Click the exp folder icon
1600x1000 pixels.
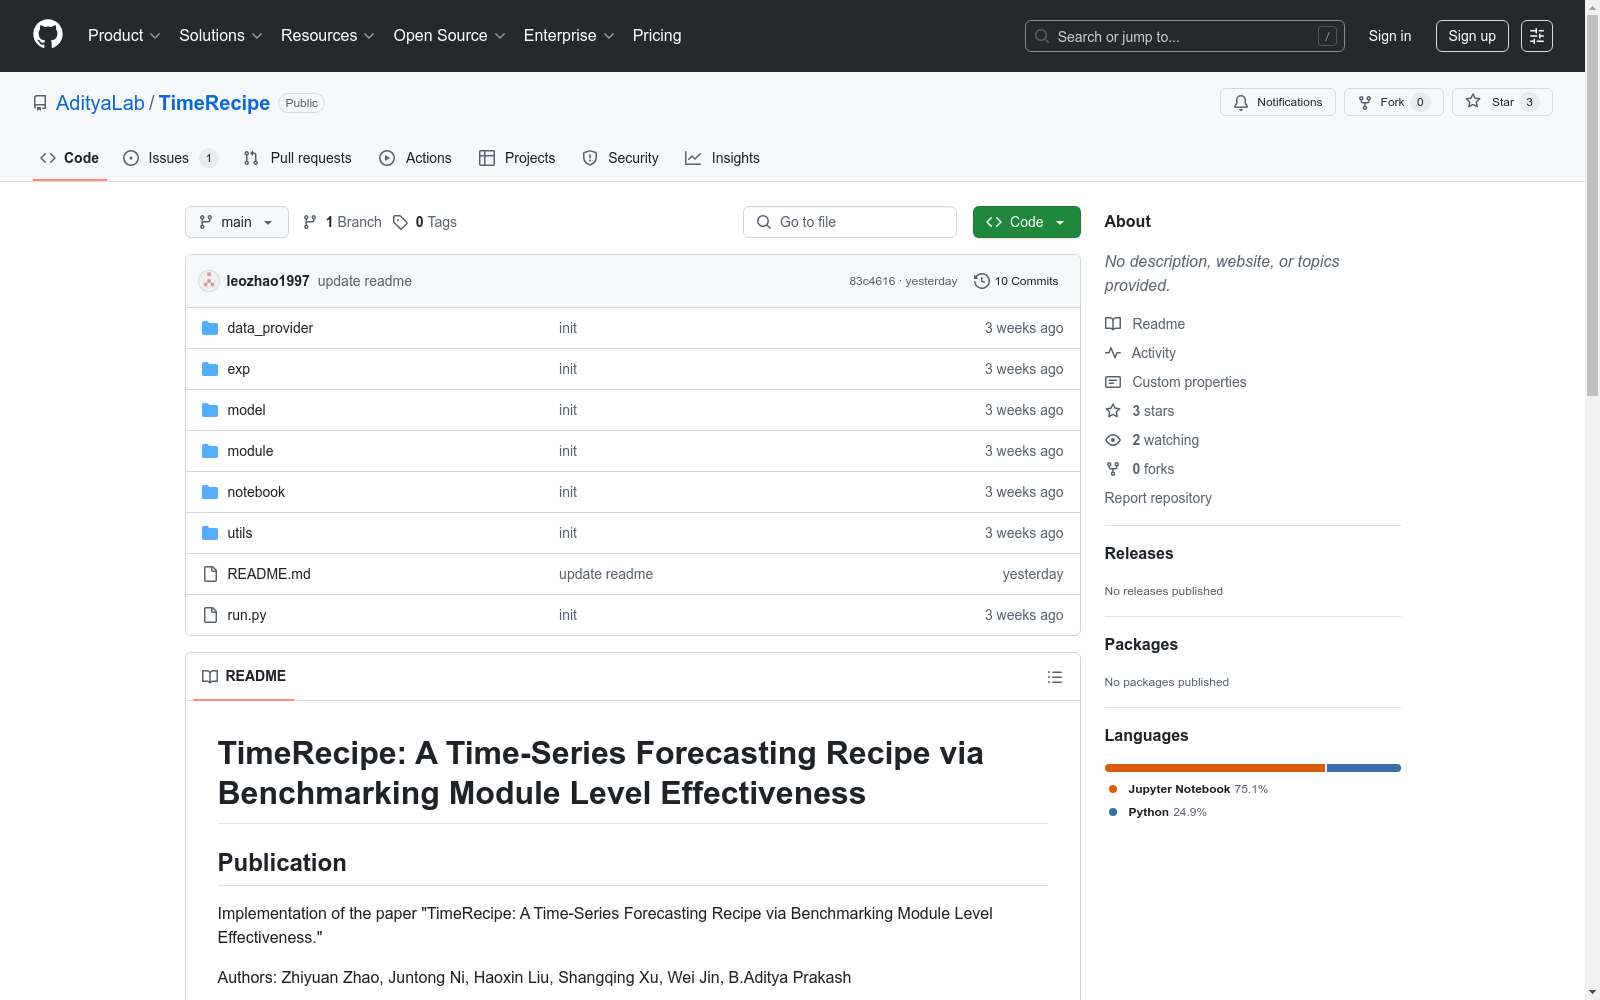tap(210, 369)
